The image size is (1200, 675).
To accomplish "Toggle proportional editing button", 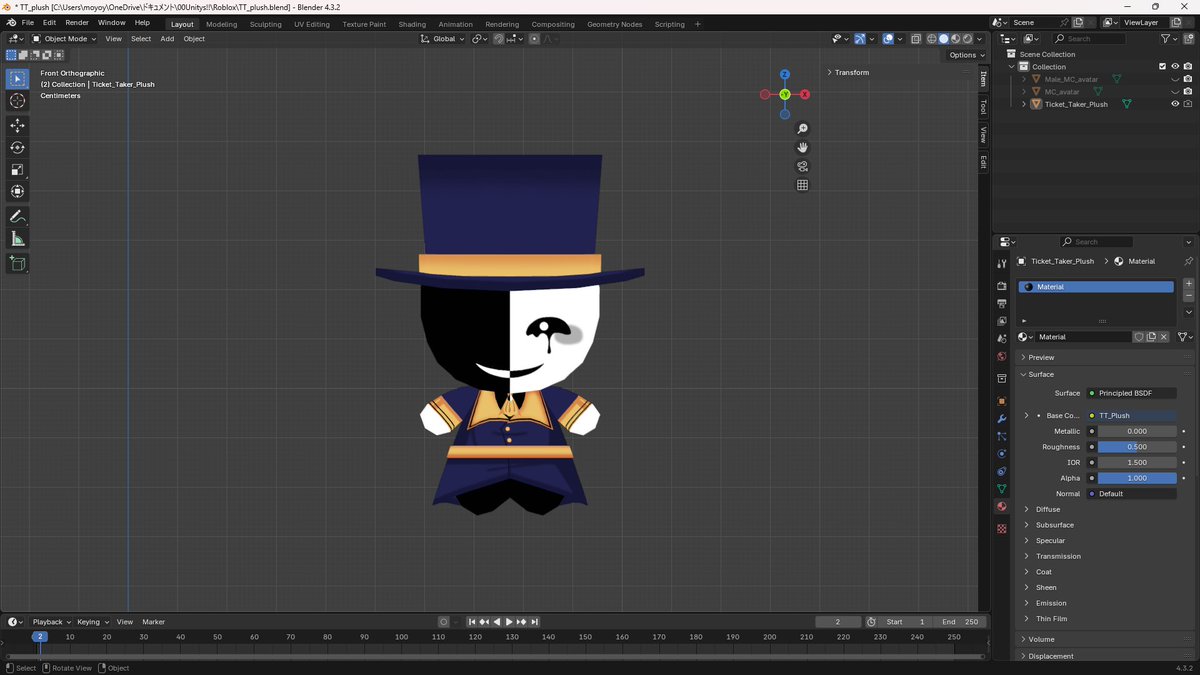I will 535,39.
